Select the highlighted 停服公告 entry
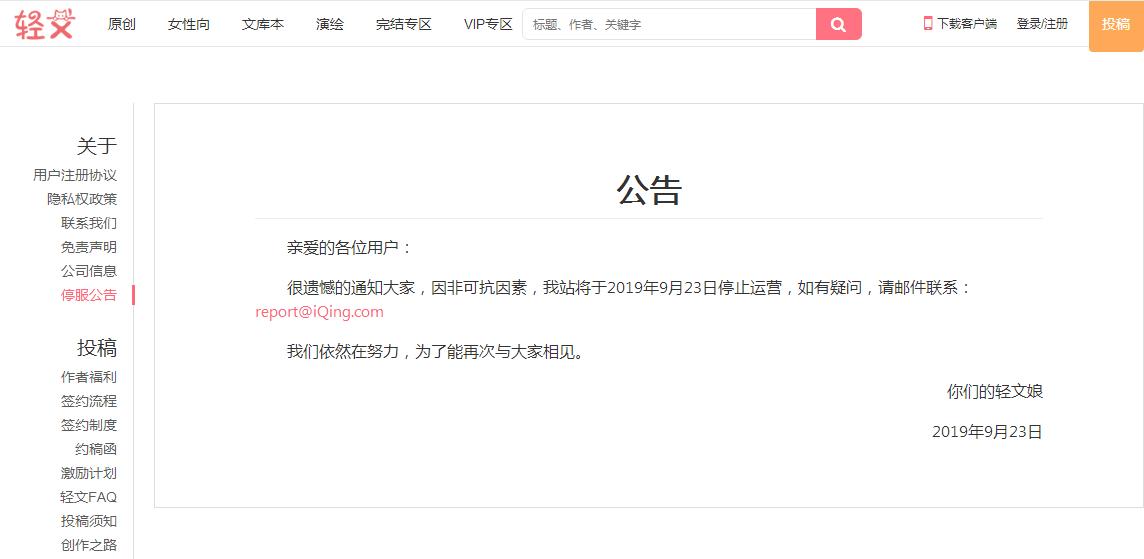 88,295
